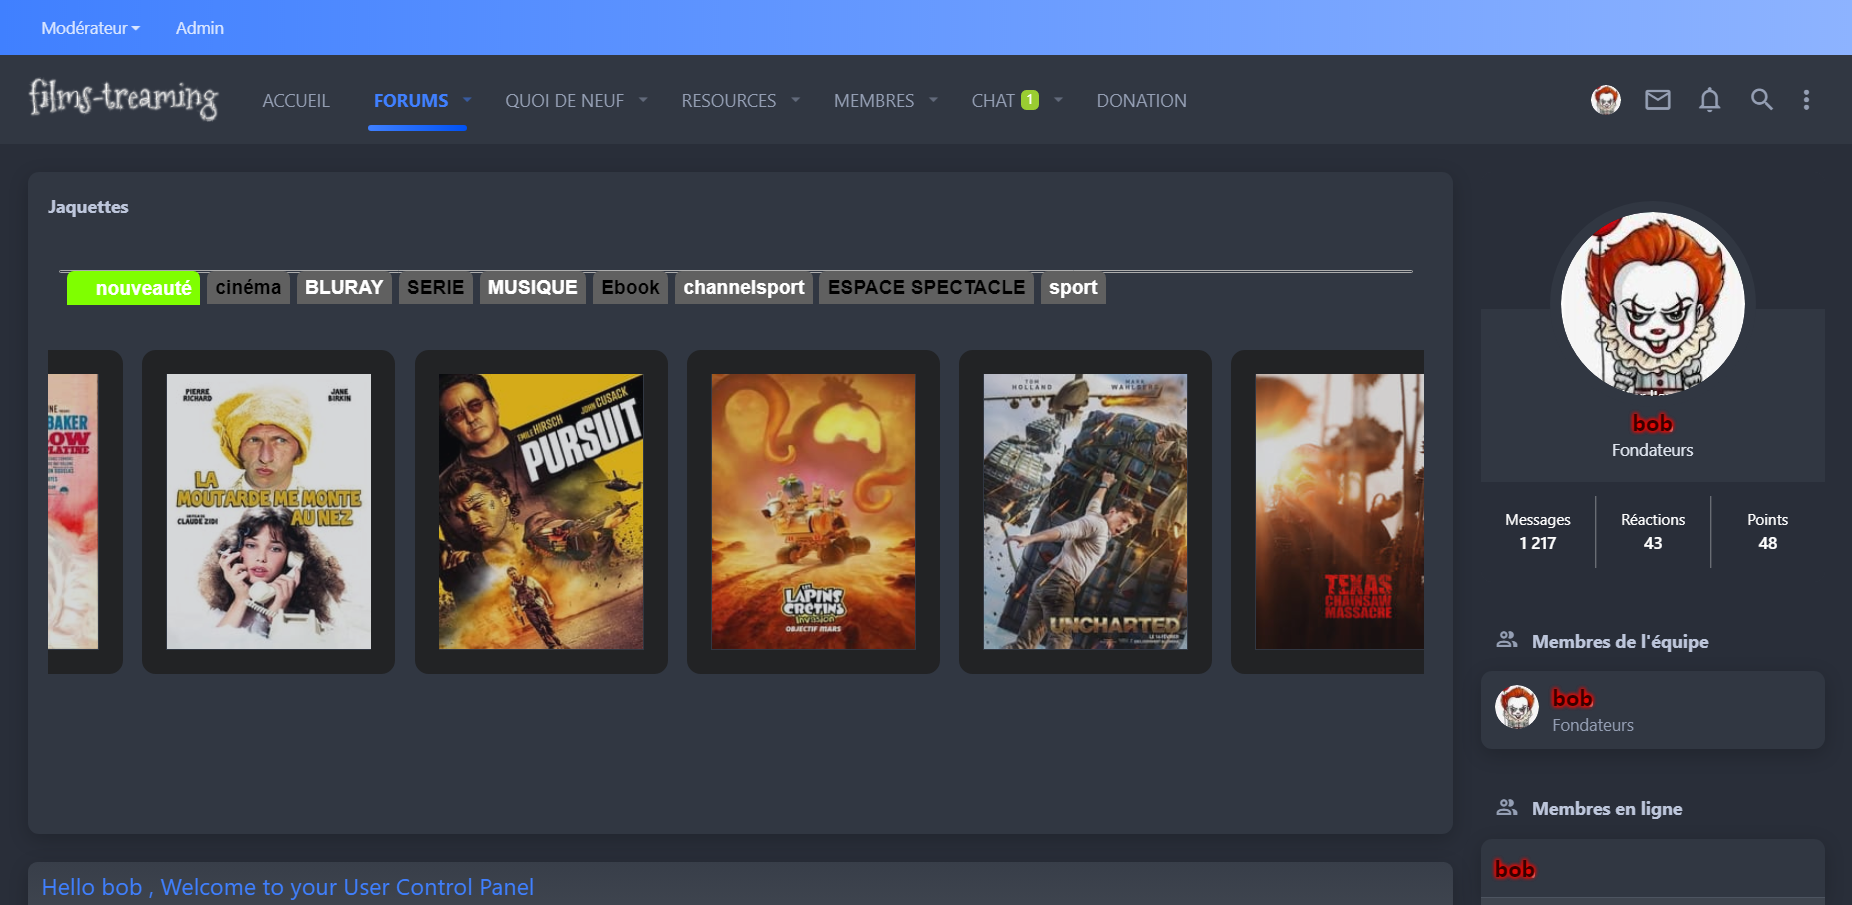Open DONATION page
This screenshot has width=1852, height=905.
click(x=1141, y=101)
